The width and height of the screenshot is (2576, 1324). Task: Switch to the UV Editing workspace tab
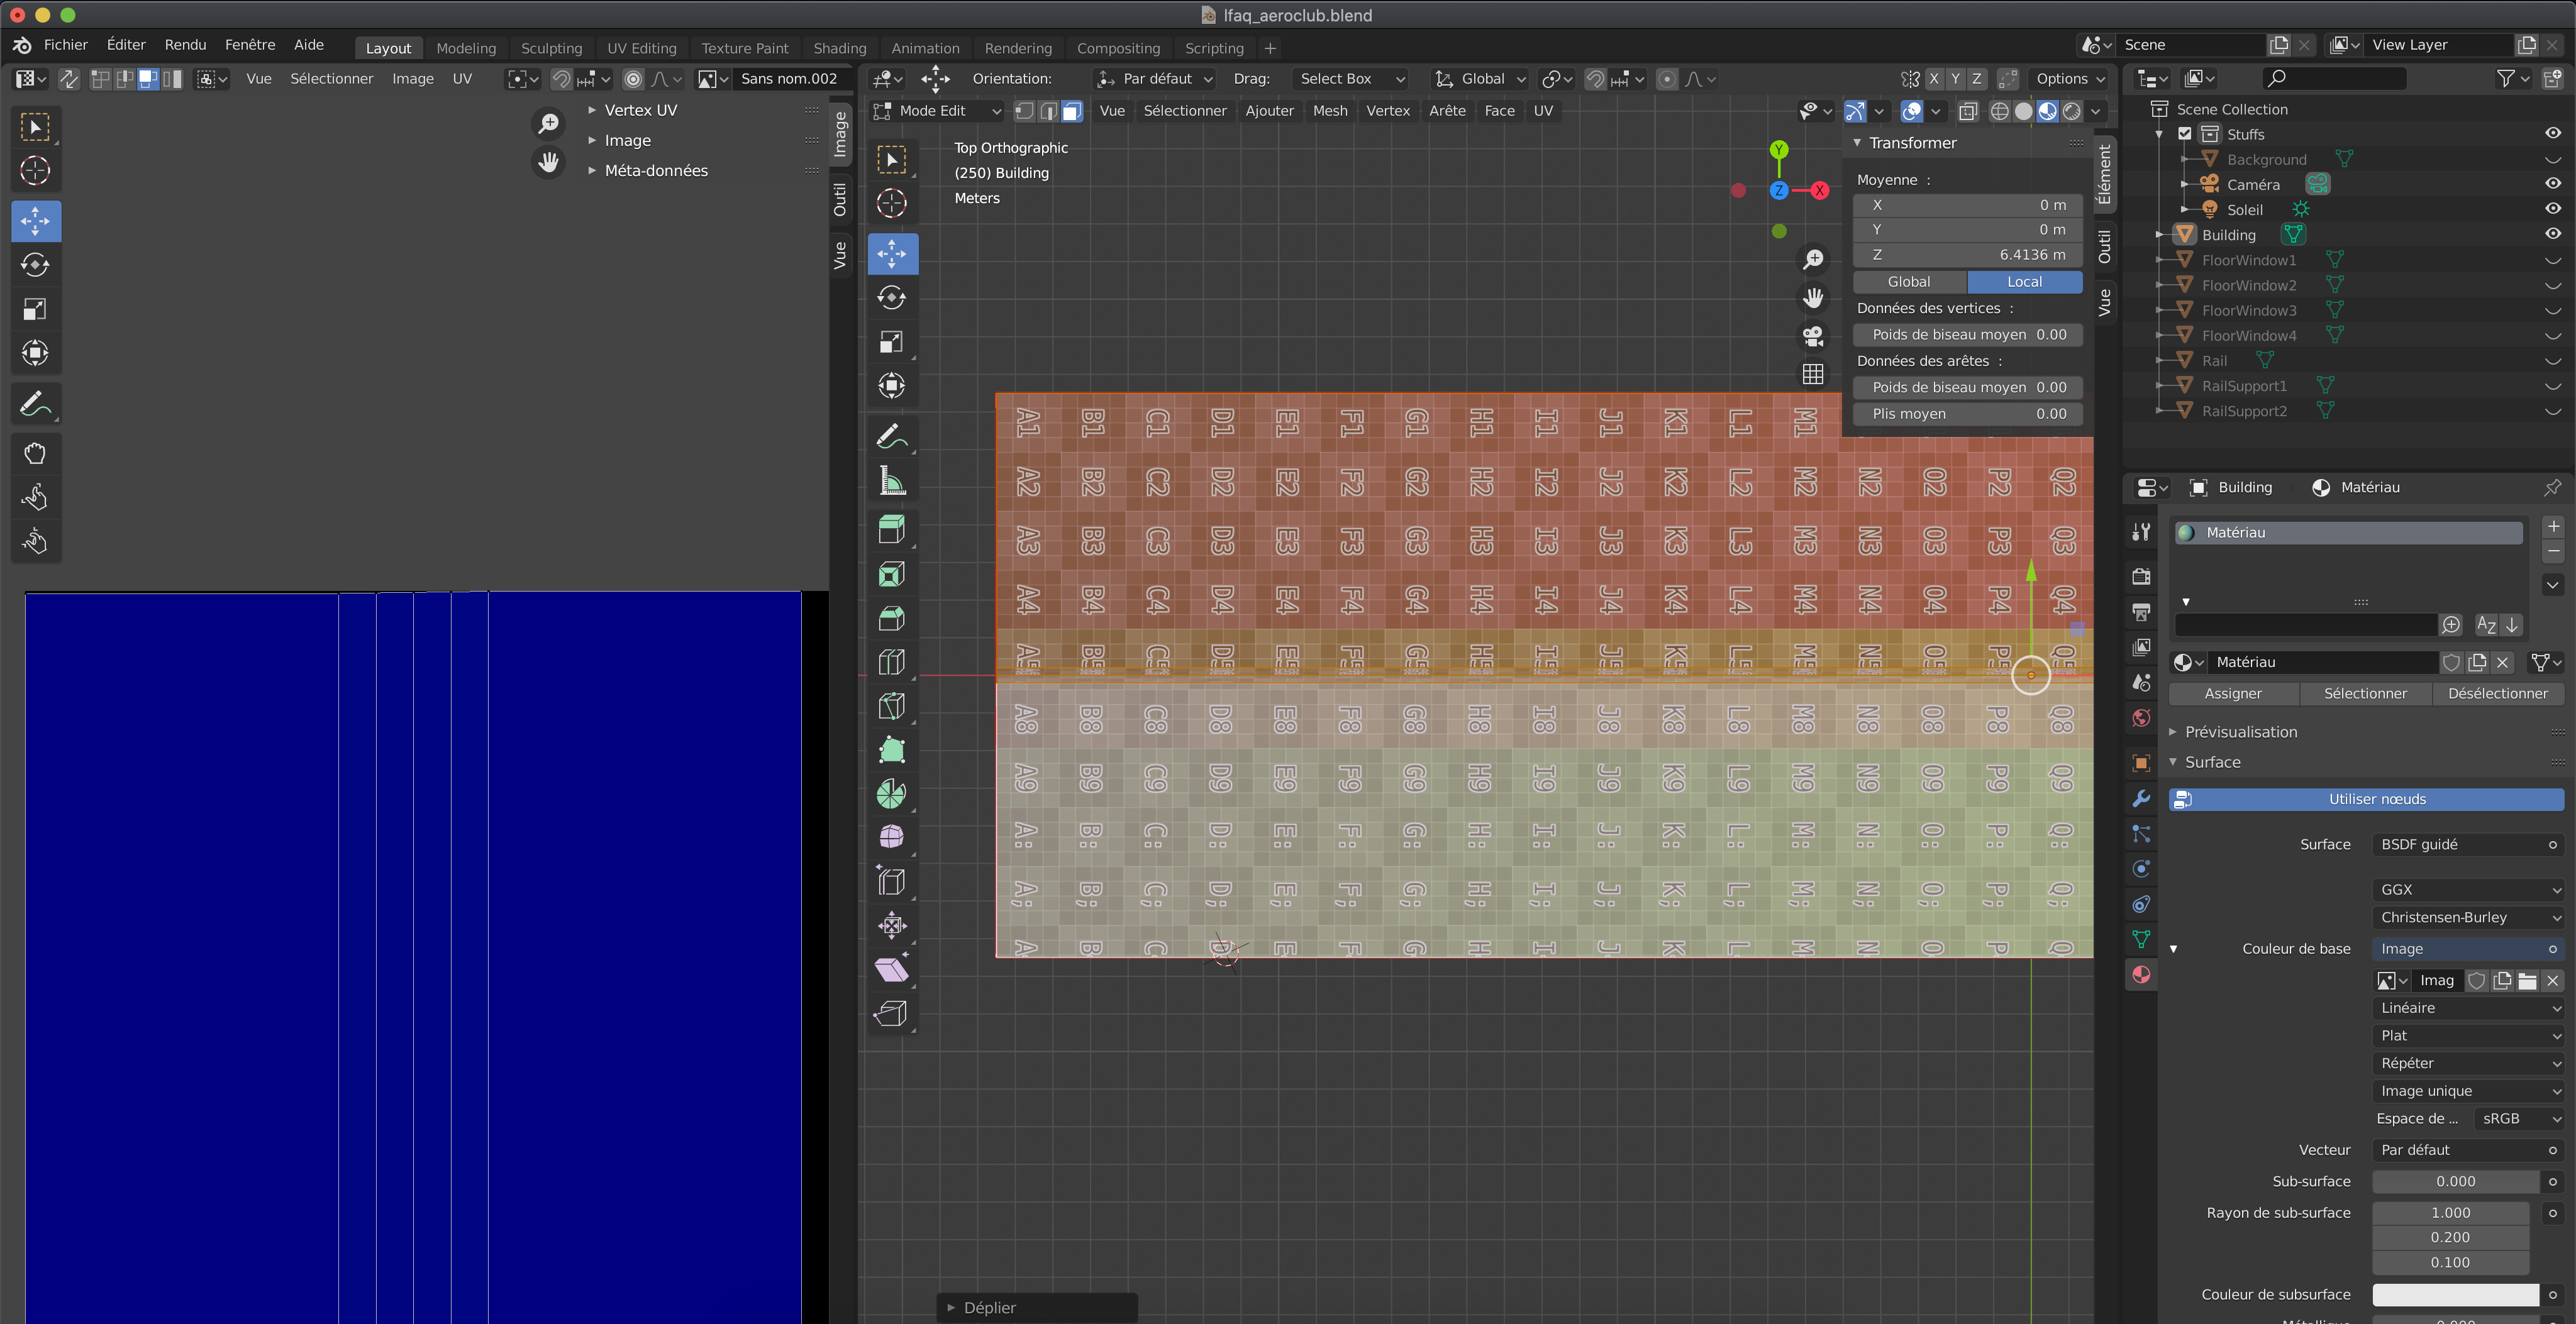tap(642, 48)
